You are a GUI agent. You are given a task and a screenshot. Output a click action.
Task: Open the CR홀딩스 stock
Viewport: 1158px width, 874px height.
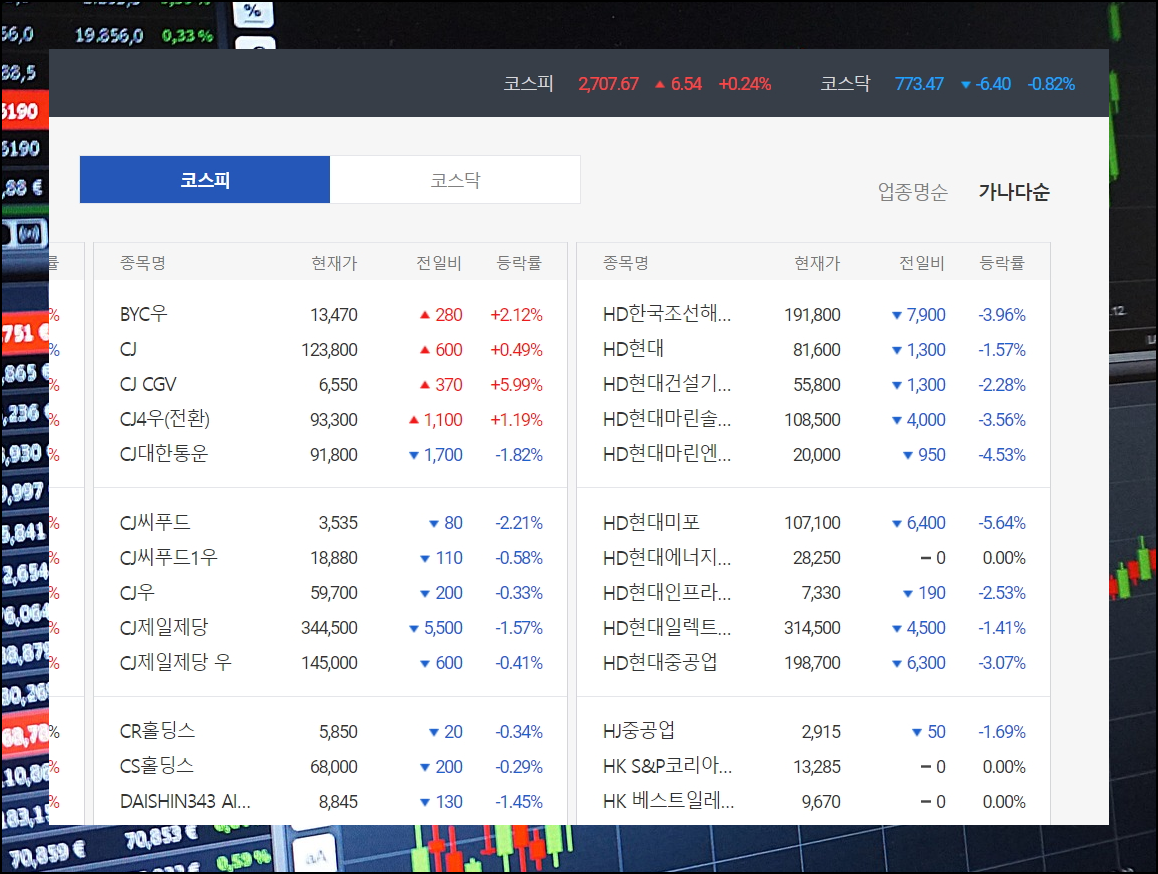coord(157,731)
